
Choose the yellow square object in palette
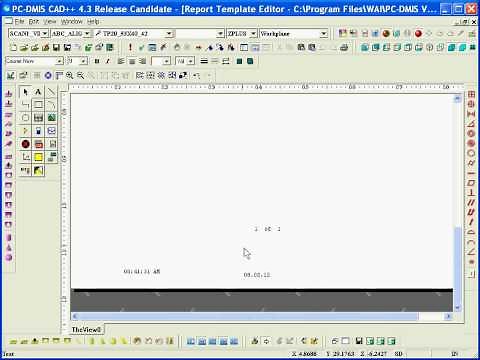coord(38,157)
